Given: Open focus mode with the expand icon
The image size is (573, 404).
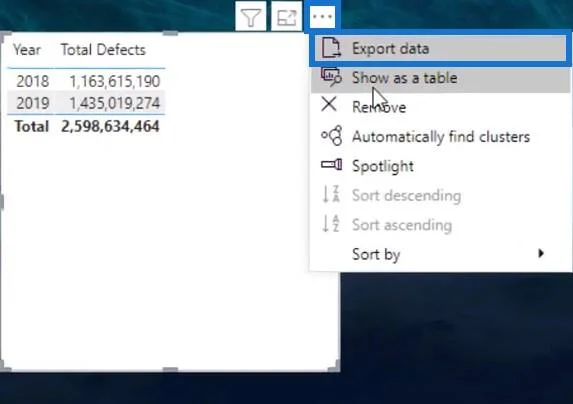Looking at the screenshot, I should (x=286, y=17).
